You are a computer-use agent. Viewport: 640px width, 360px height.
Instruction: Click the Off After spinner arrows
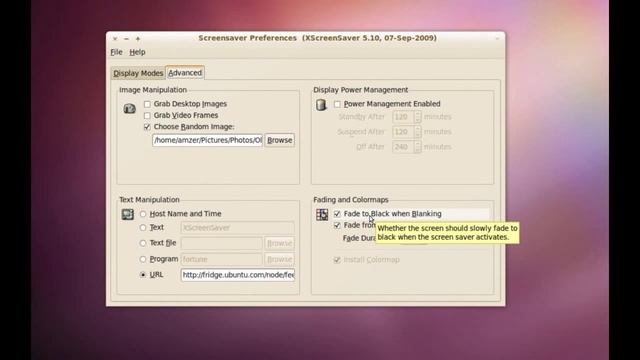pyautogui.click(x=417, y=147)
